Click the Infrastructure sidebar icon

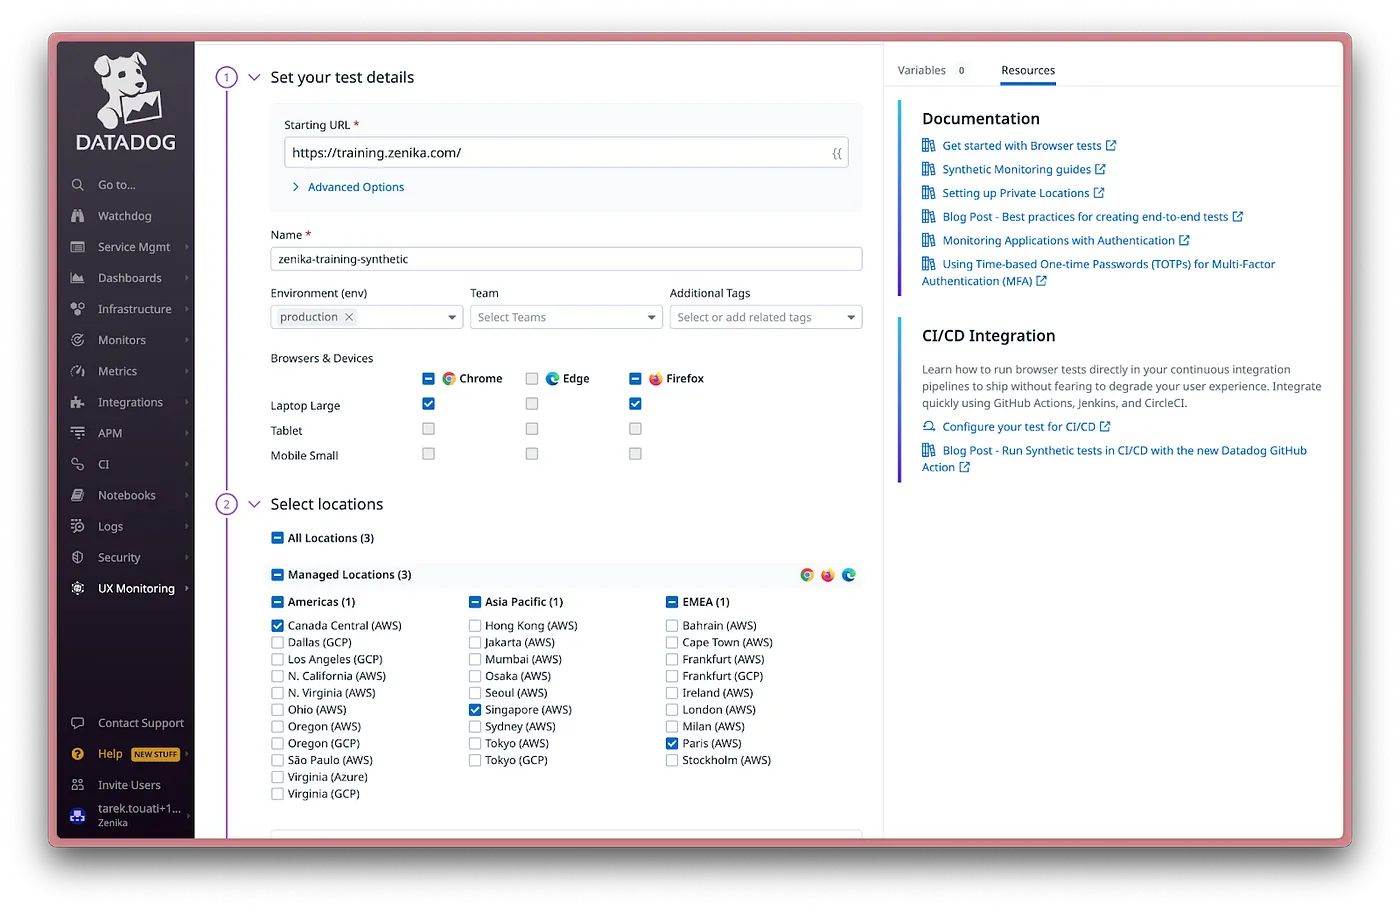point(77,309)
